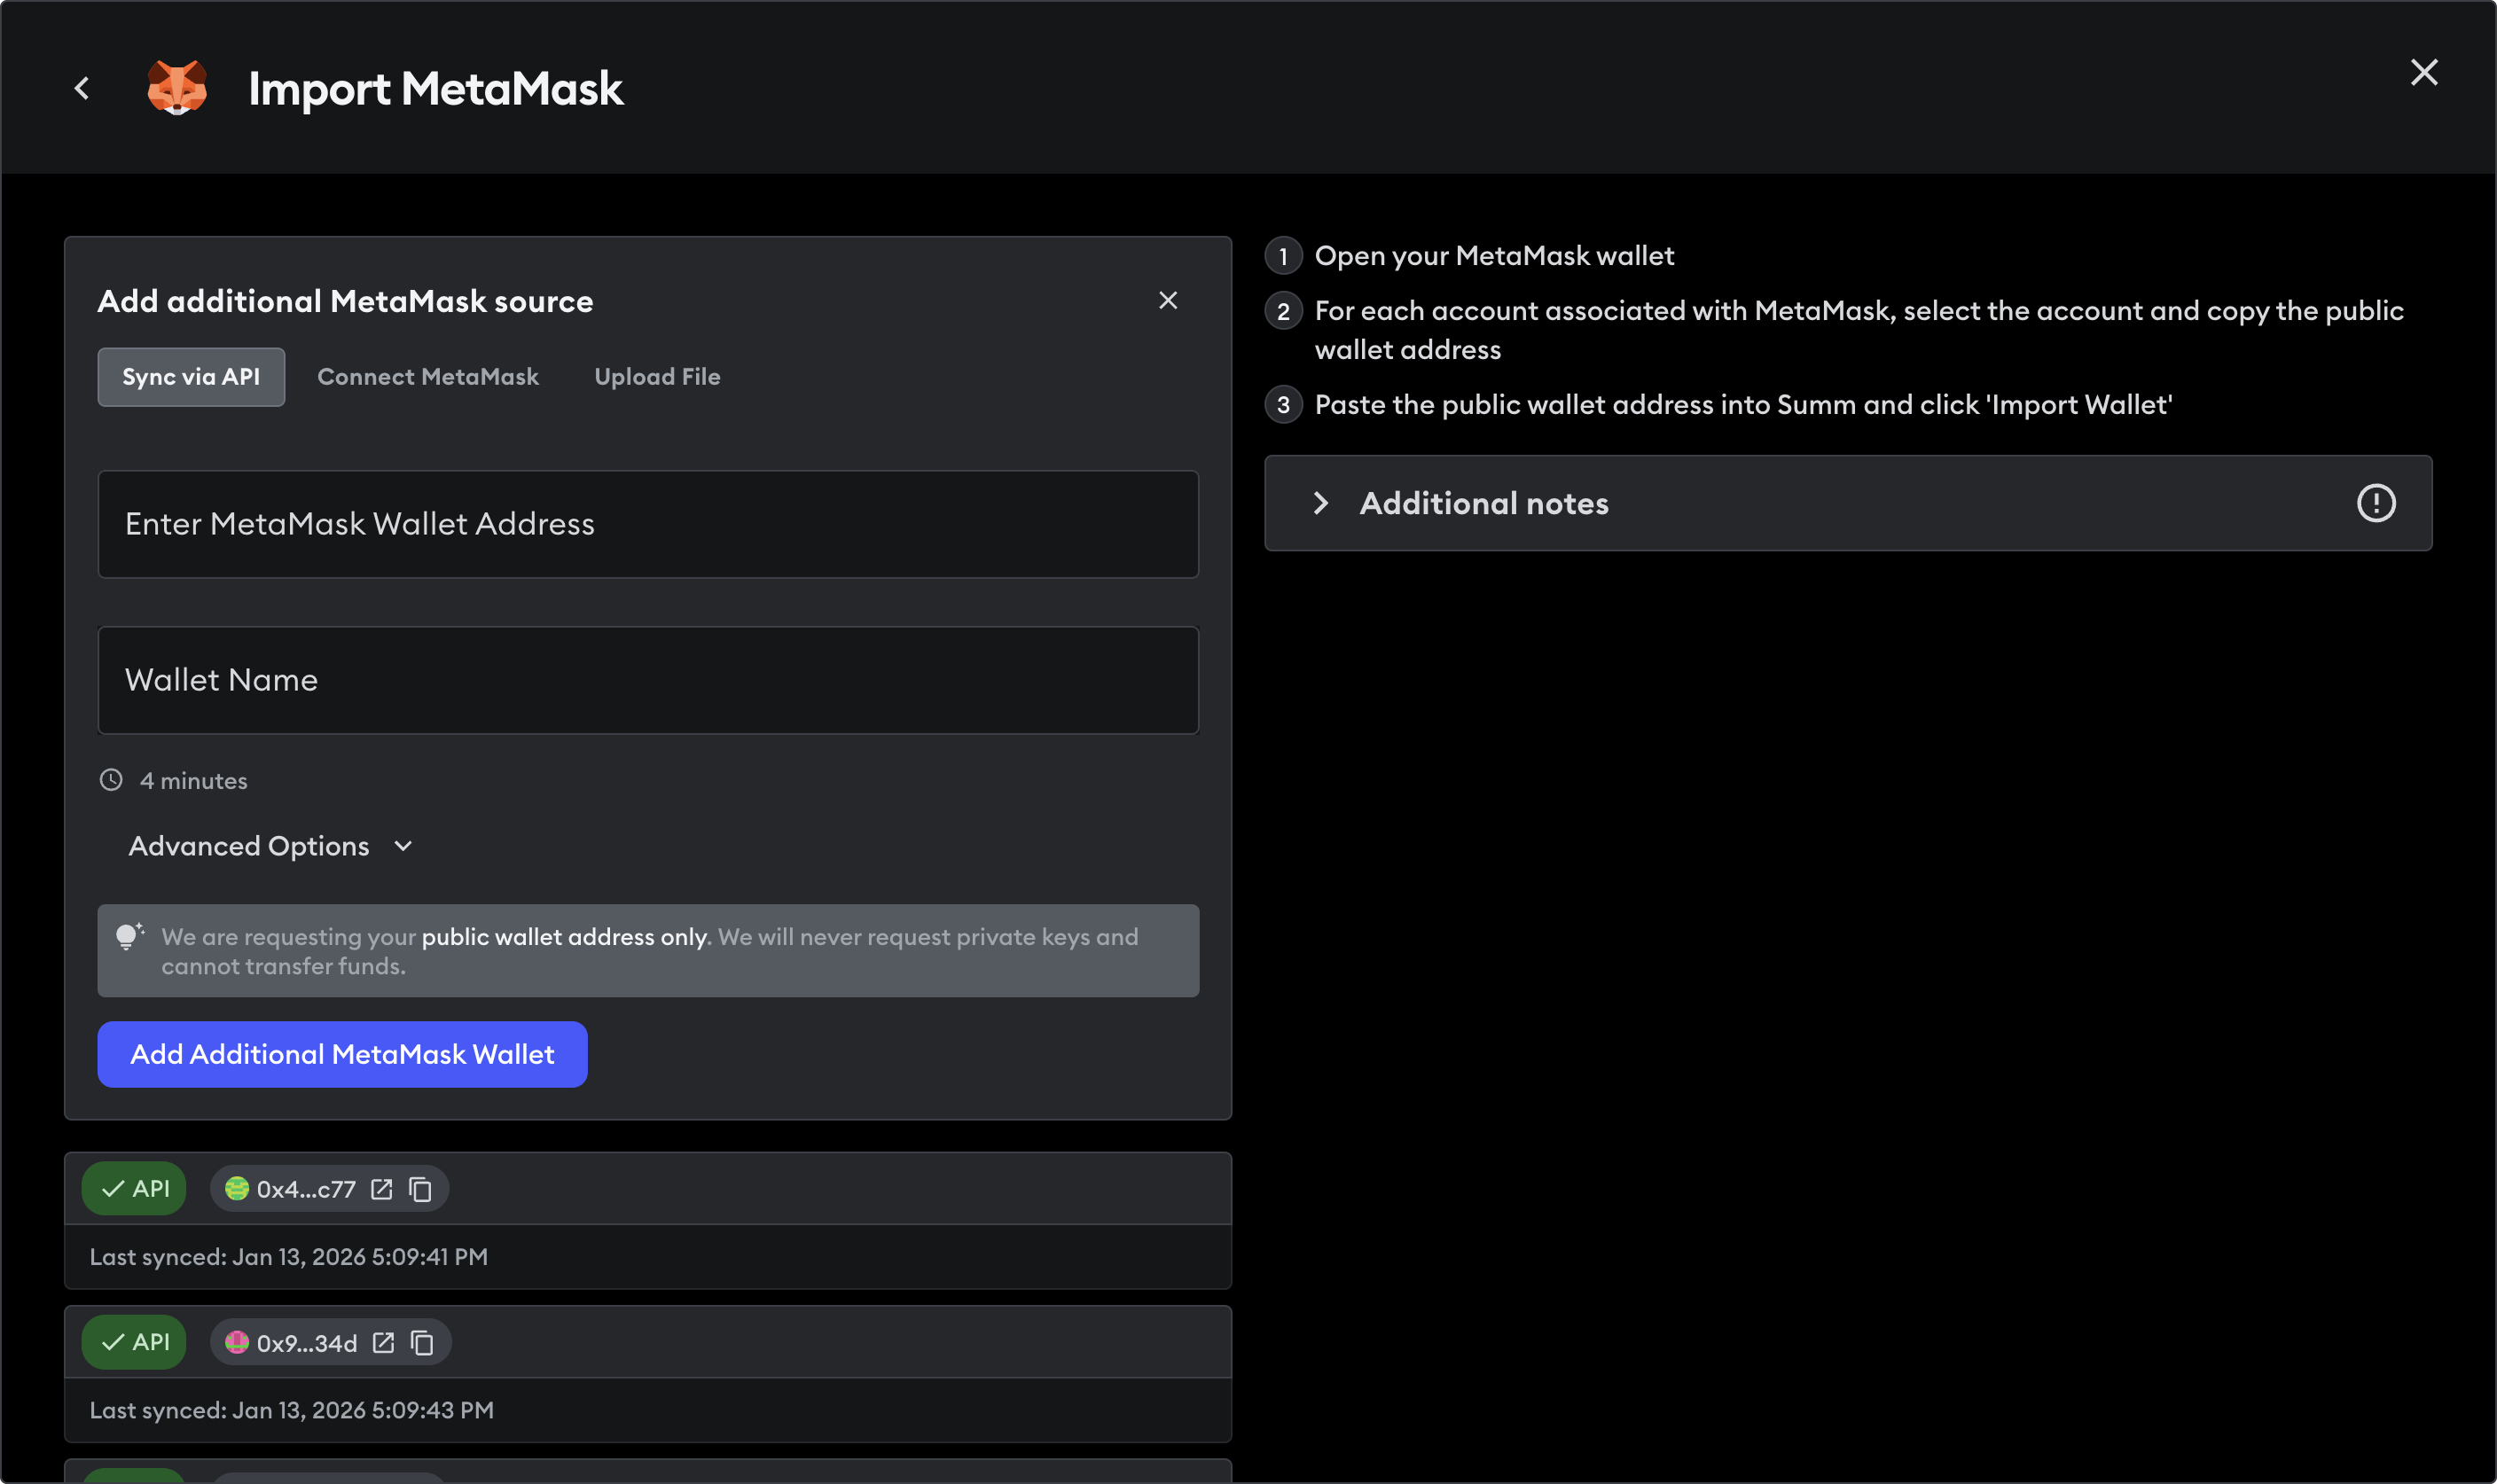
Task: Click 'Paste the public wallet address' instruction
Action: pos(1743,405)
